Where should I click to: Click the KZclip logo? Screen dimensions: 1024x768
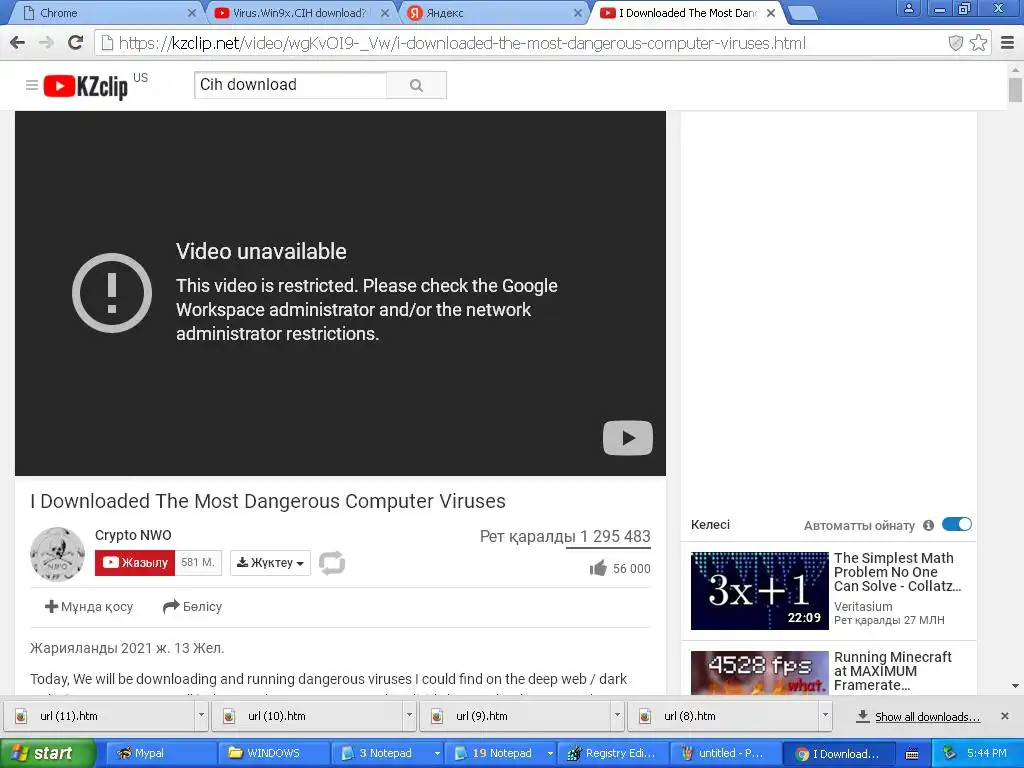[x=86, y=86]
